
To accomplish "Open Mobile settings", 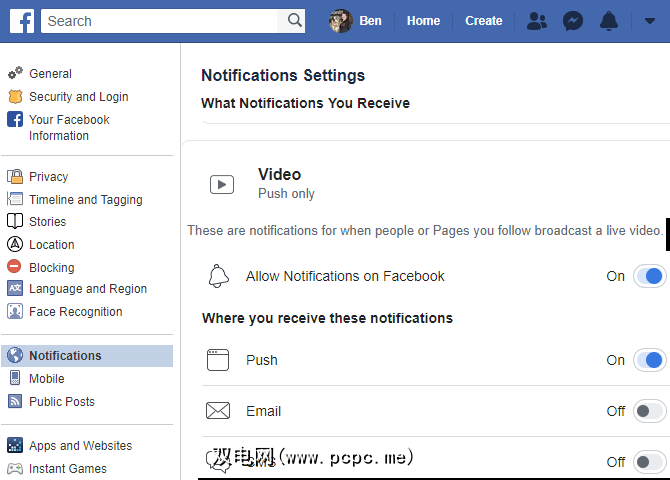I will [x=47, y=379].
